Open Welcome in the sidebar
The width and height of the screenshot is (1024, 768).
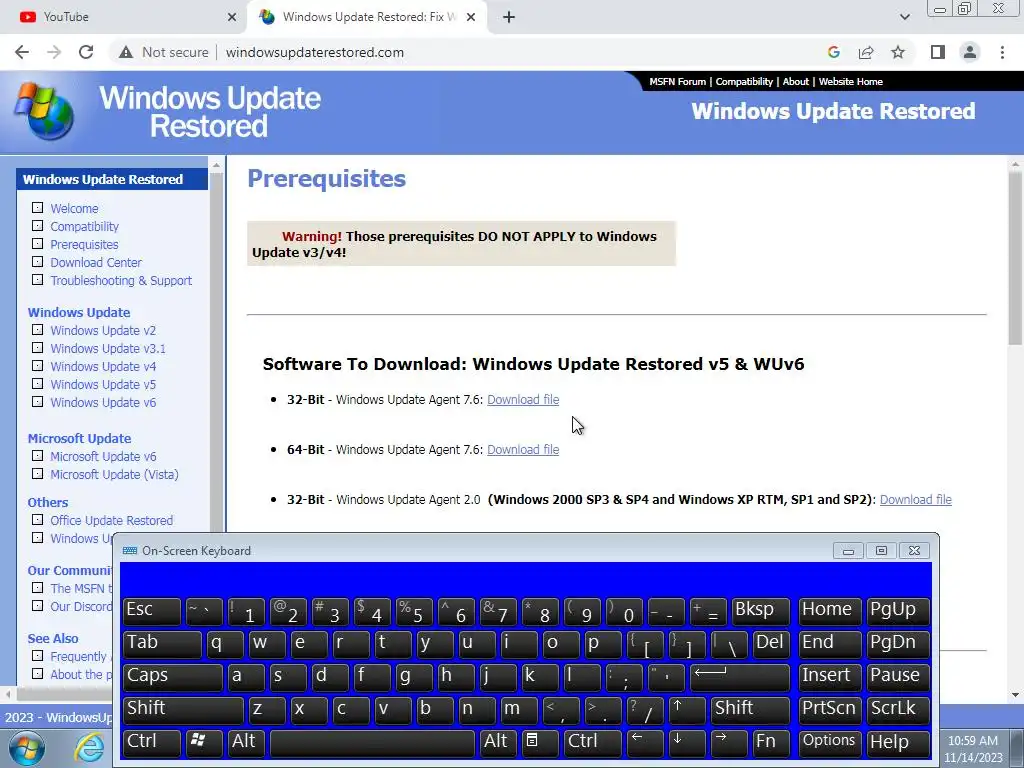click(74, 208)
